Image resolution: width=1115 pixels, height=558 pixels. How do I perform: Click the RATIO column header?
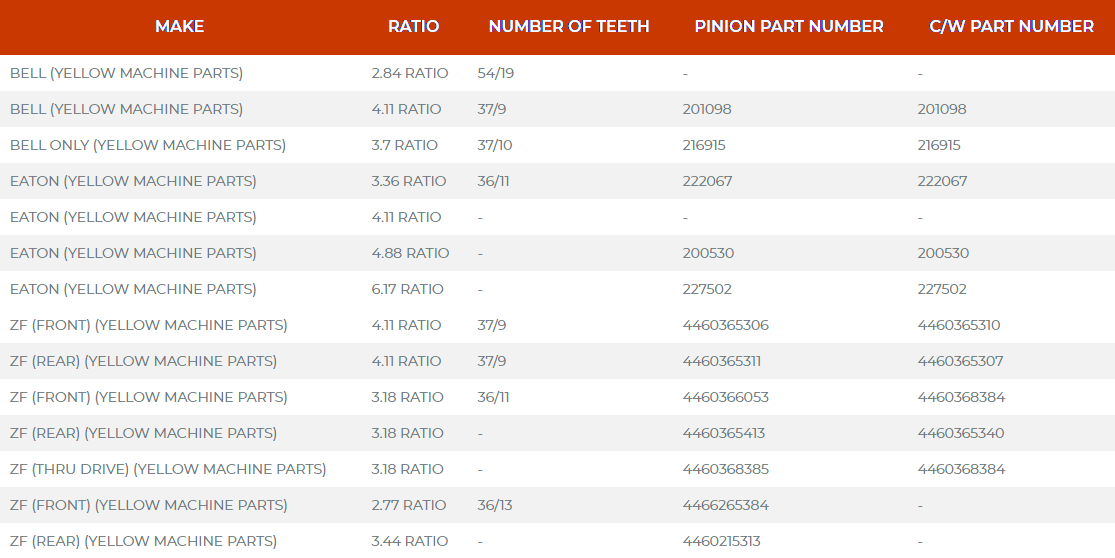413,26
